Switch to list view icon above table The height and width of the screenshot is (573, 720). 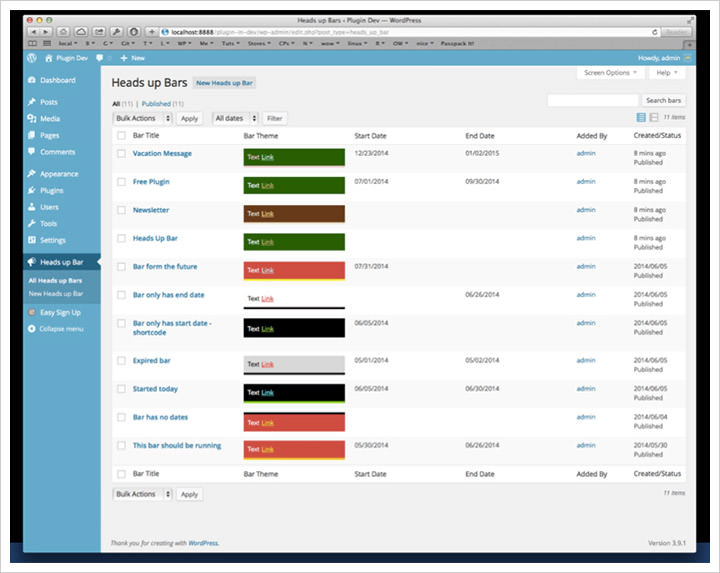click(641, 118)
